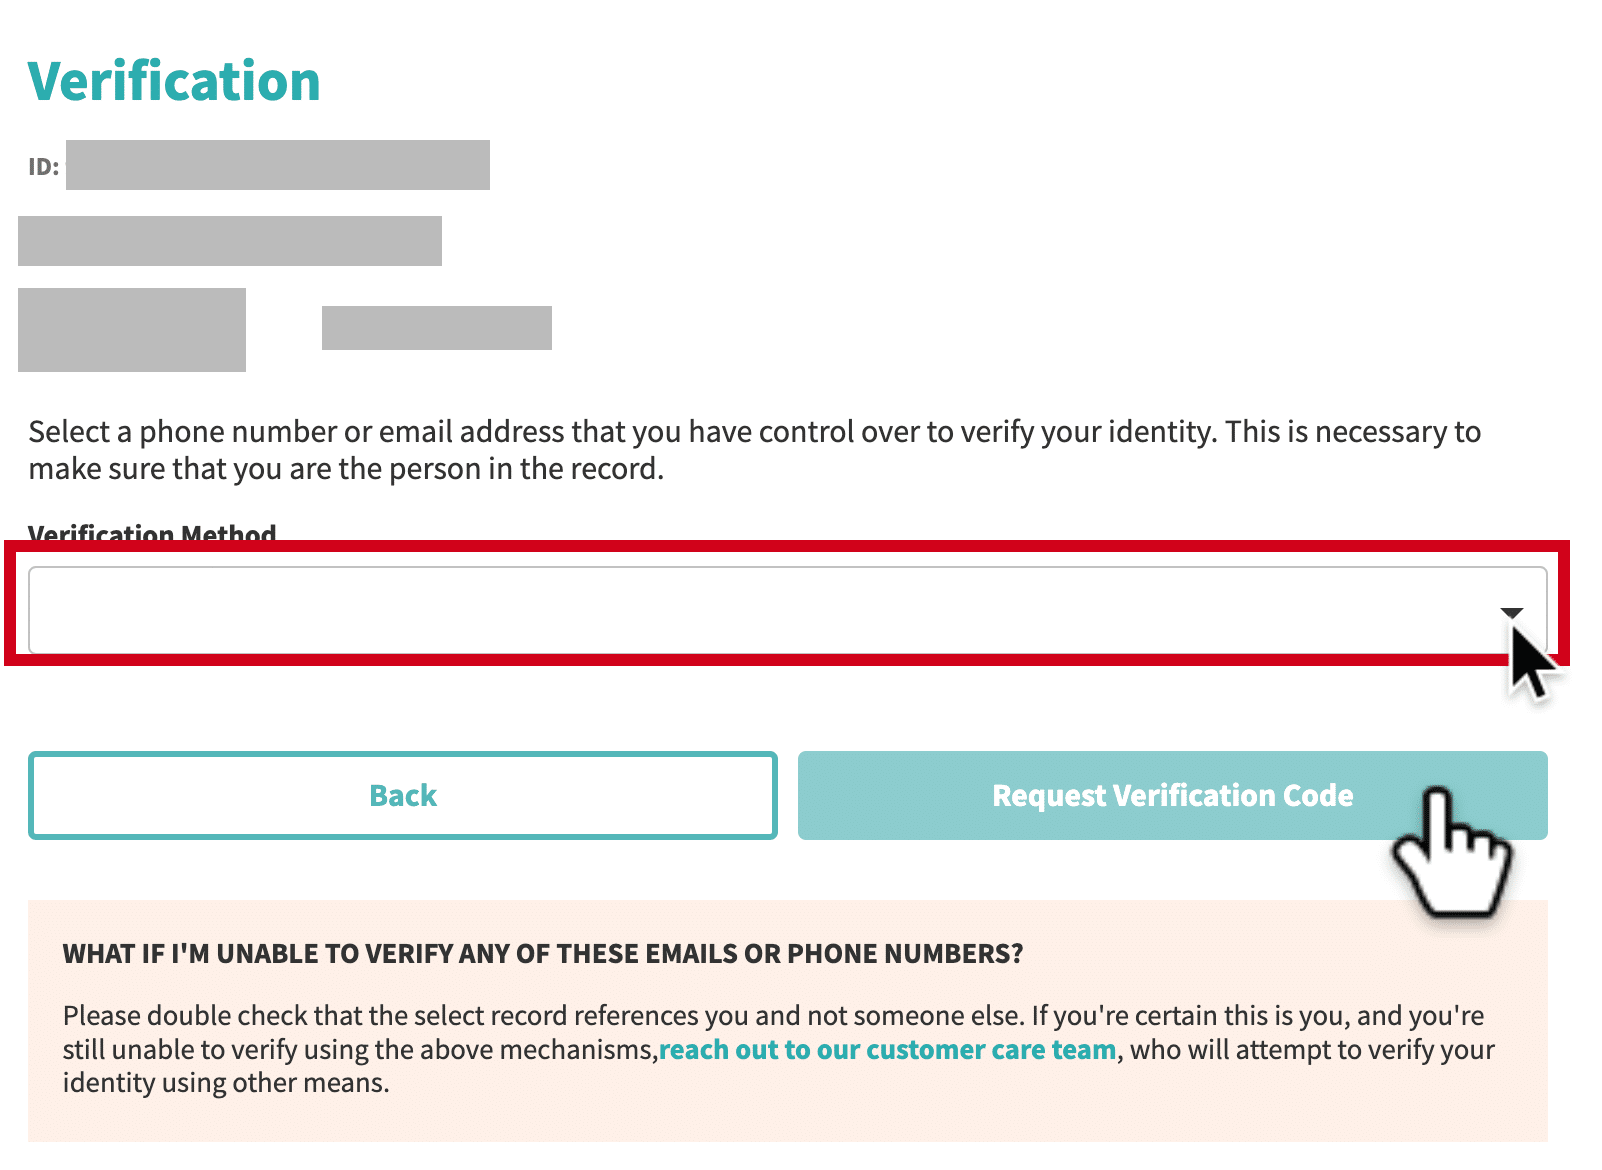The width and height of the screenshot is (1602, 1170).
Task: Click the dropdown arrow in Verification Method
Action: click(1511, 612)
